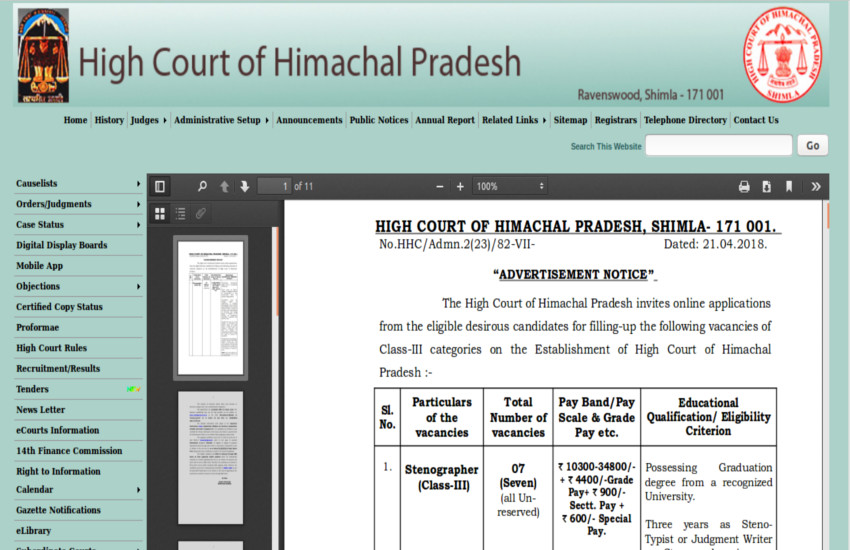The height and width of the screenshot is (550, 850).
Task: Show thumbnails view in sidebar
Action: (160, 213)
